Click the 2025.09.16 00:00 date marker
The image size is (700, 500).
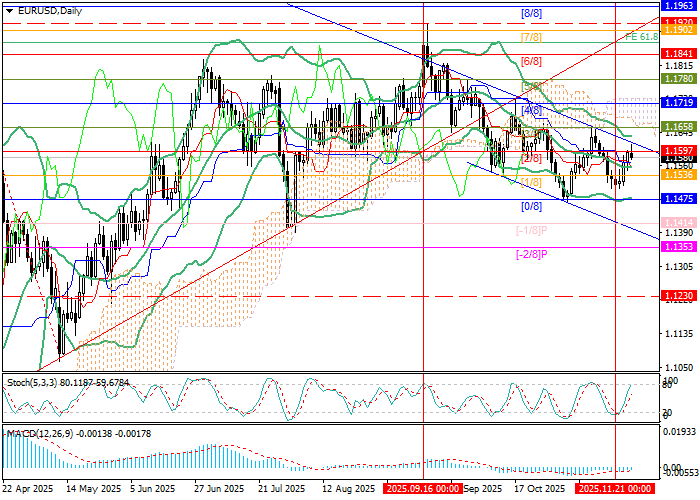click(424, 490)
